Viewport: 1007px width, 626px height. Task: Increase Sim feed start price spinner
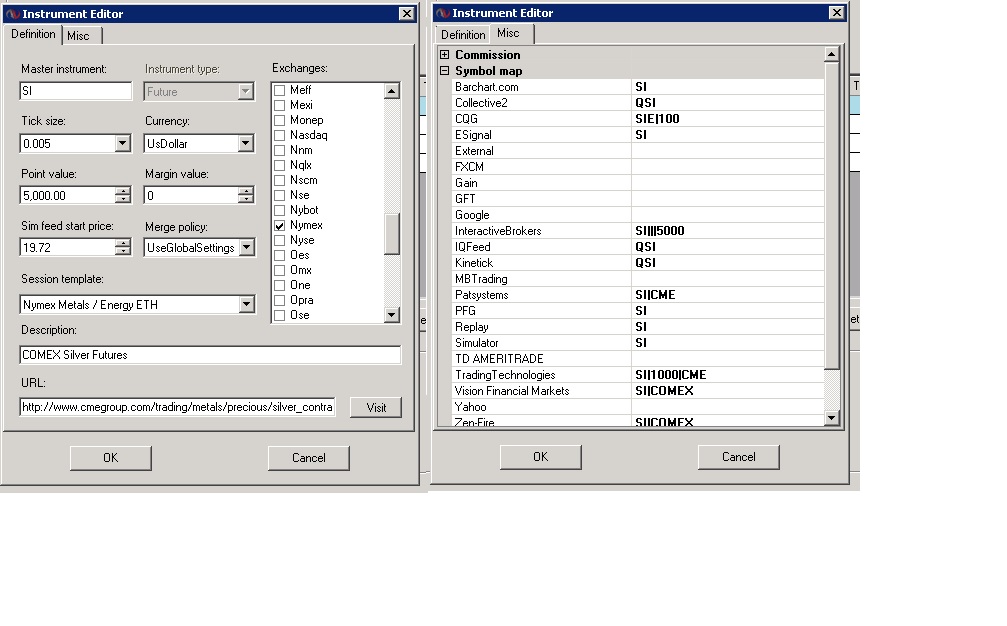pyautogui.click(x=123, y=243)
